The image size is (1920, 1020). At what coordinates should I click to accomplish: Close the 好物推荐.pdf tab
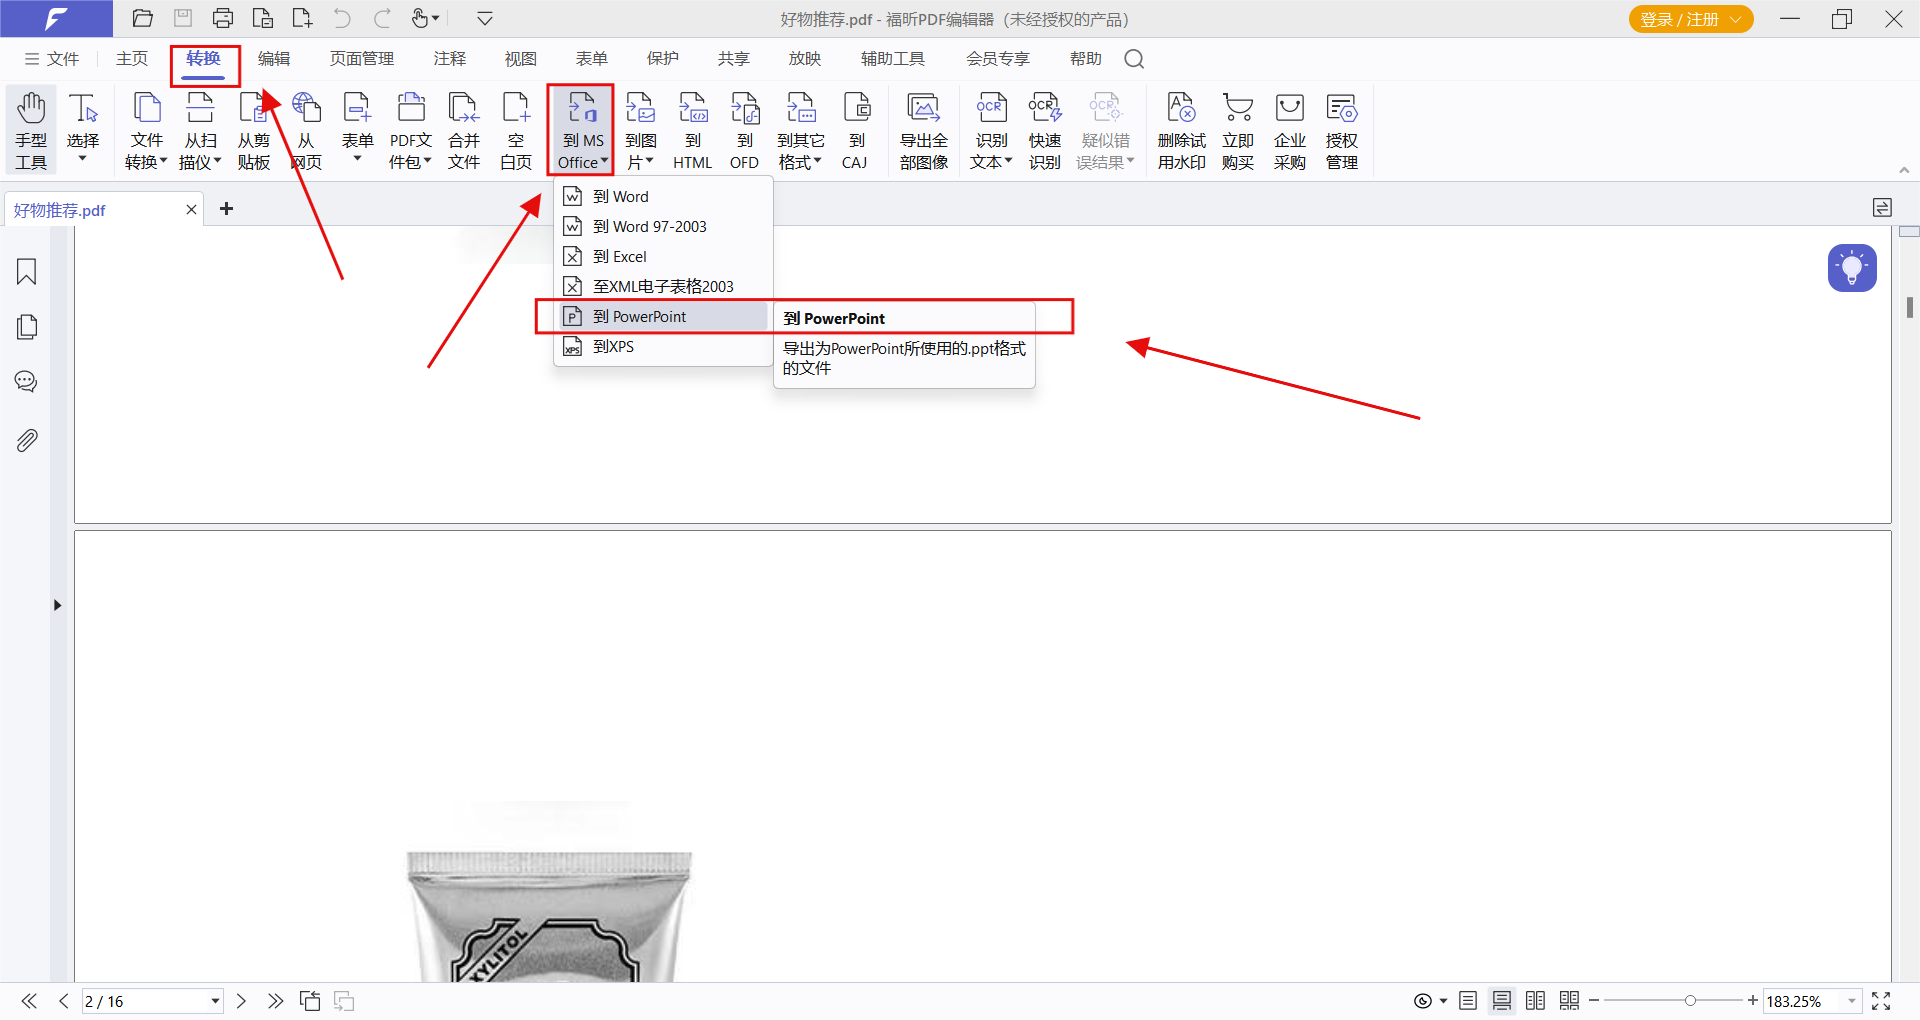click(x=191, y=209)
